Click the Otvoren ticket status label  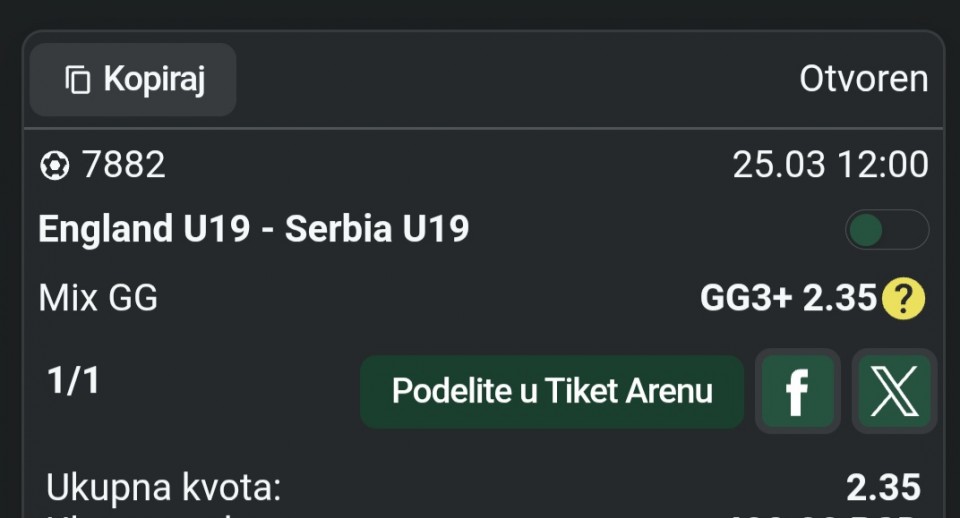coord(863,79)
